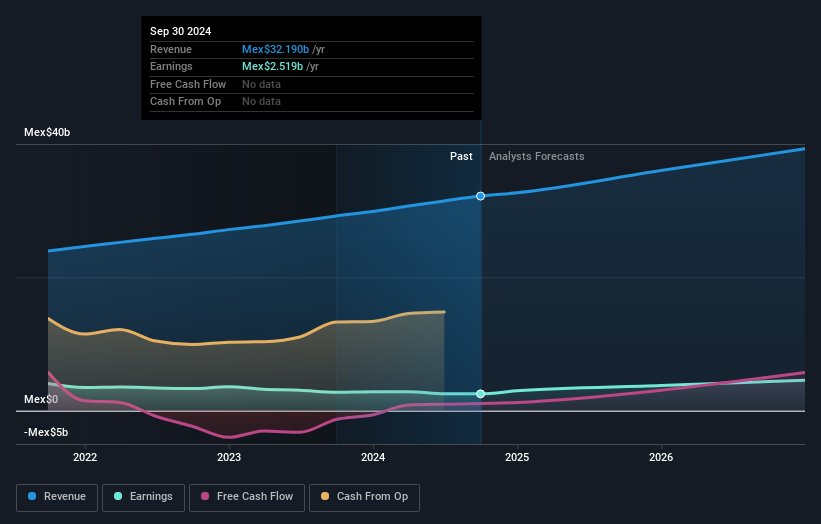
Task: Click the 2026 x-axis label
Action: point(661,457)
